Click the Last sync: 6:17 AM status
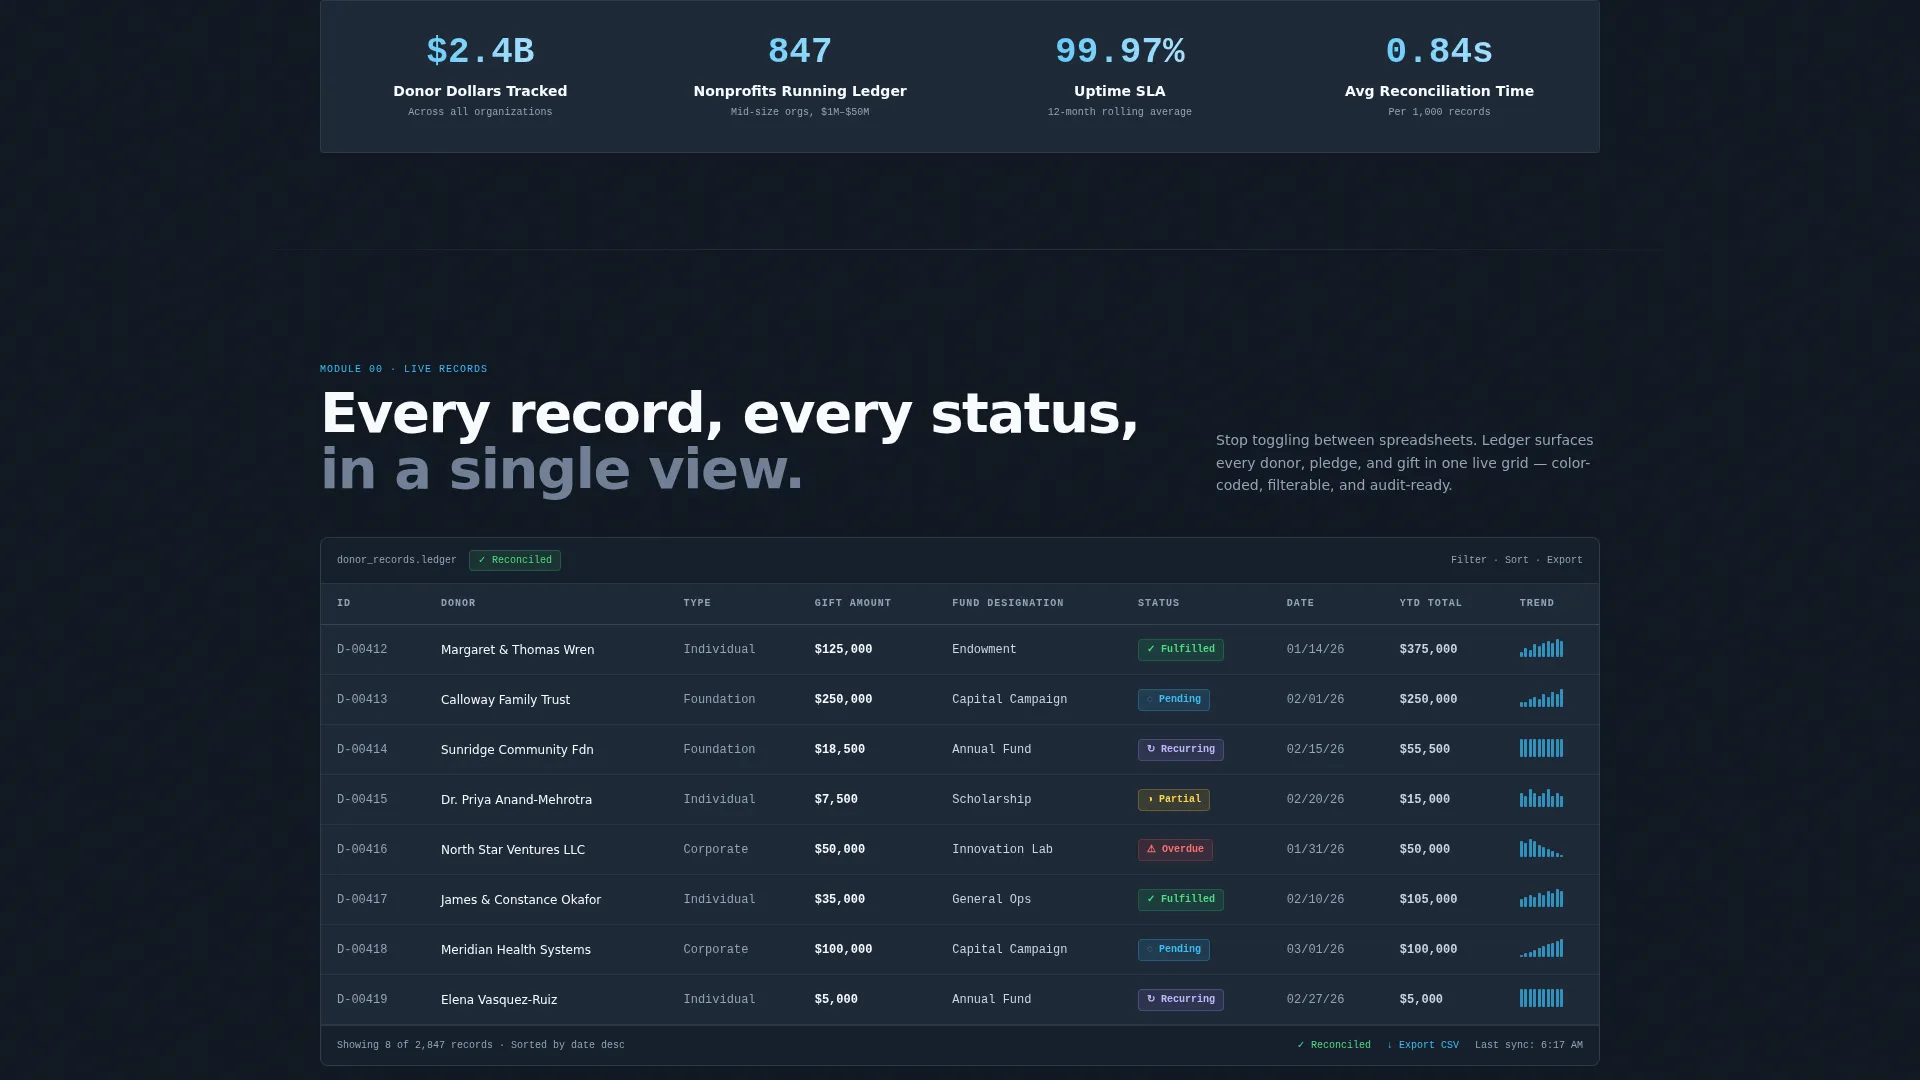Image resolution: width=1920 pixels, height=1080 pixels. pyautogui.click(x=1528, y=1045)
